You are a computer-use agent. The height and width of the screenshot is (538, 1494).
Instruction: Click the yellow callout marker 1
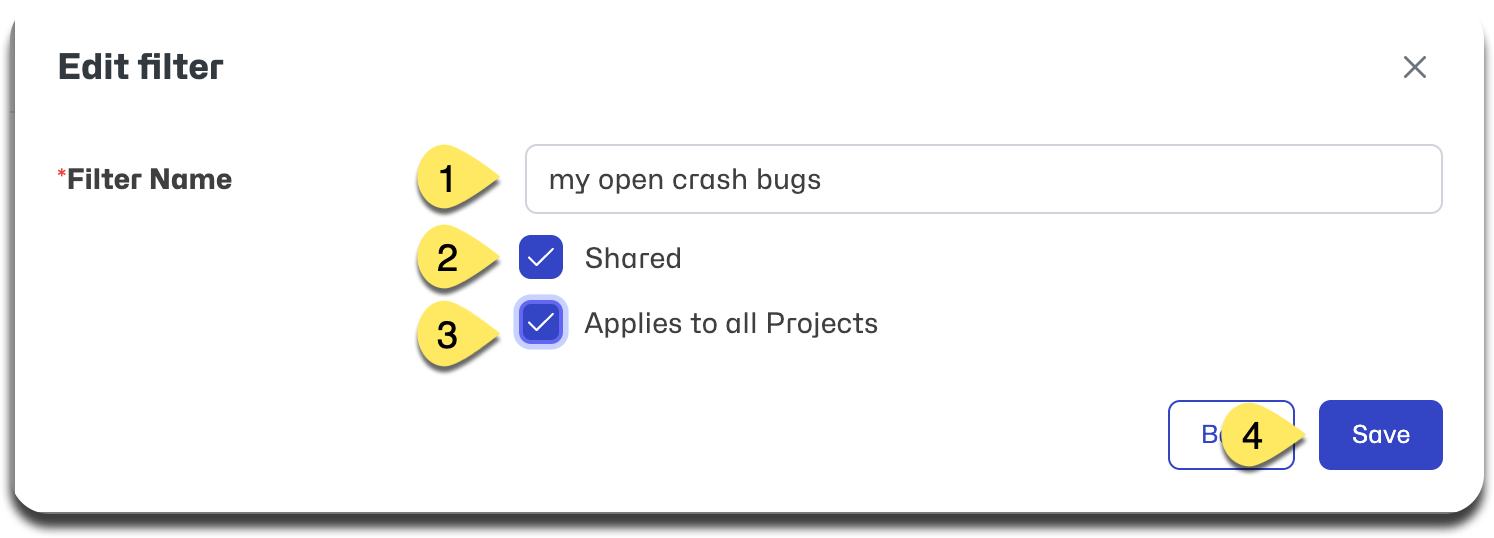pos(455,180)
